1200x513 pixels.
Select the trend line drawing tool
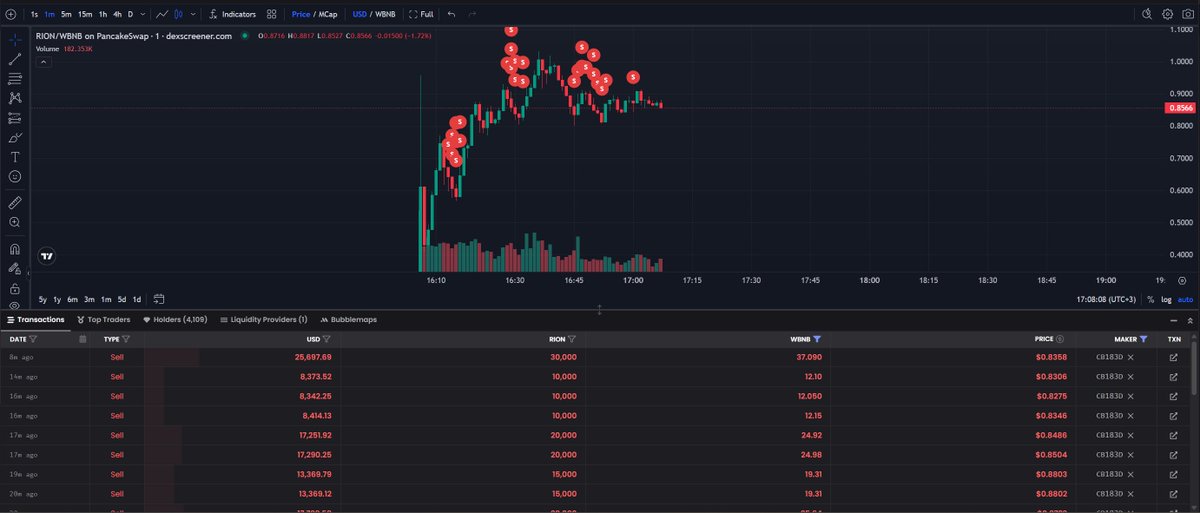coord(15,59)
